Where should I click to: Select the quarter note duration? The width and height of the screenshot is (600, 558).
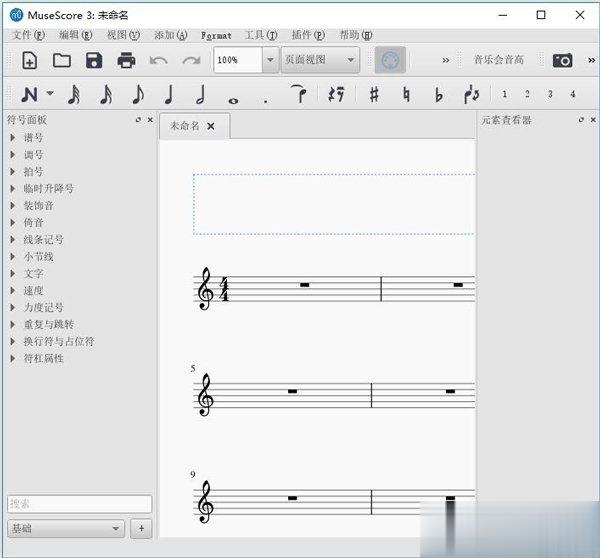tap(169, 94)
